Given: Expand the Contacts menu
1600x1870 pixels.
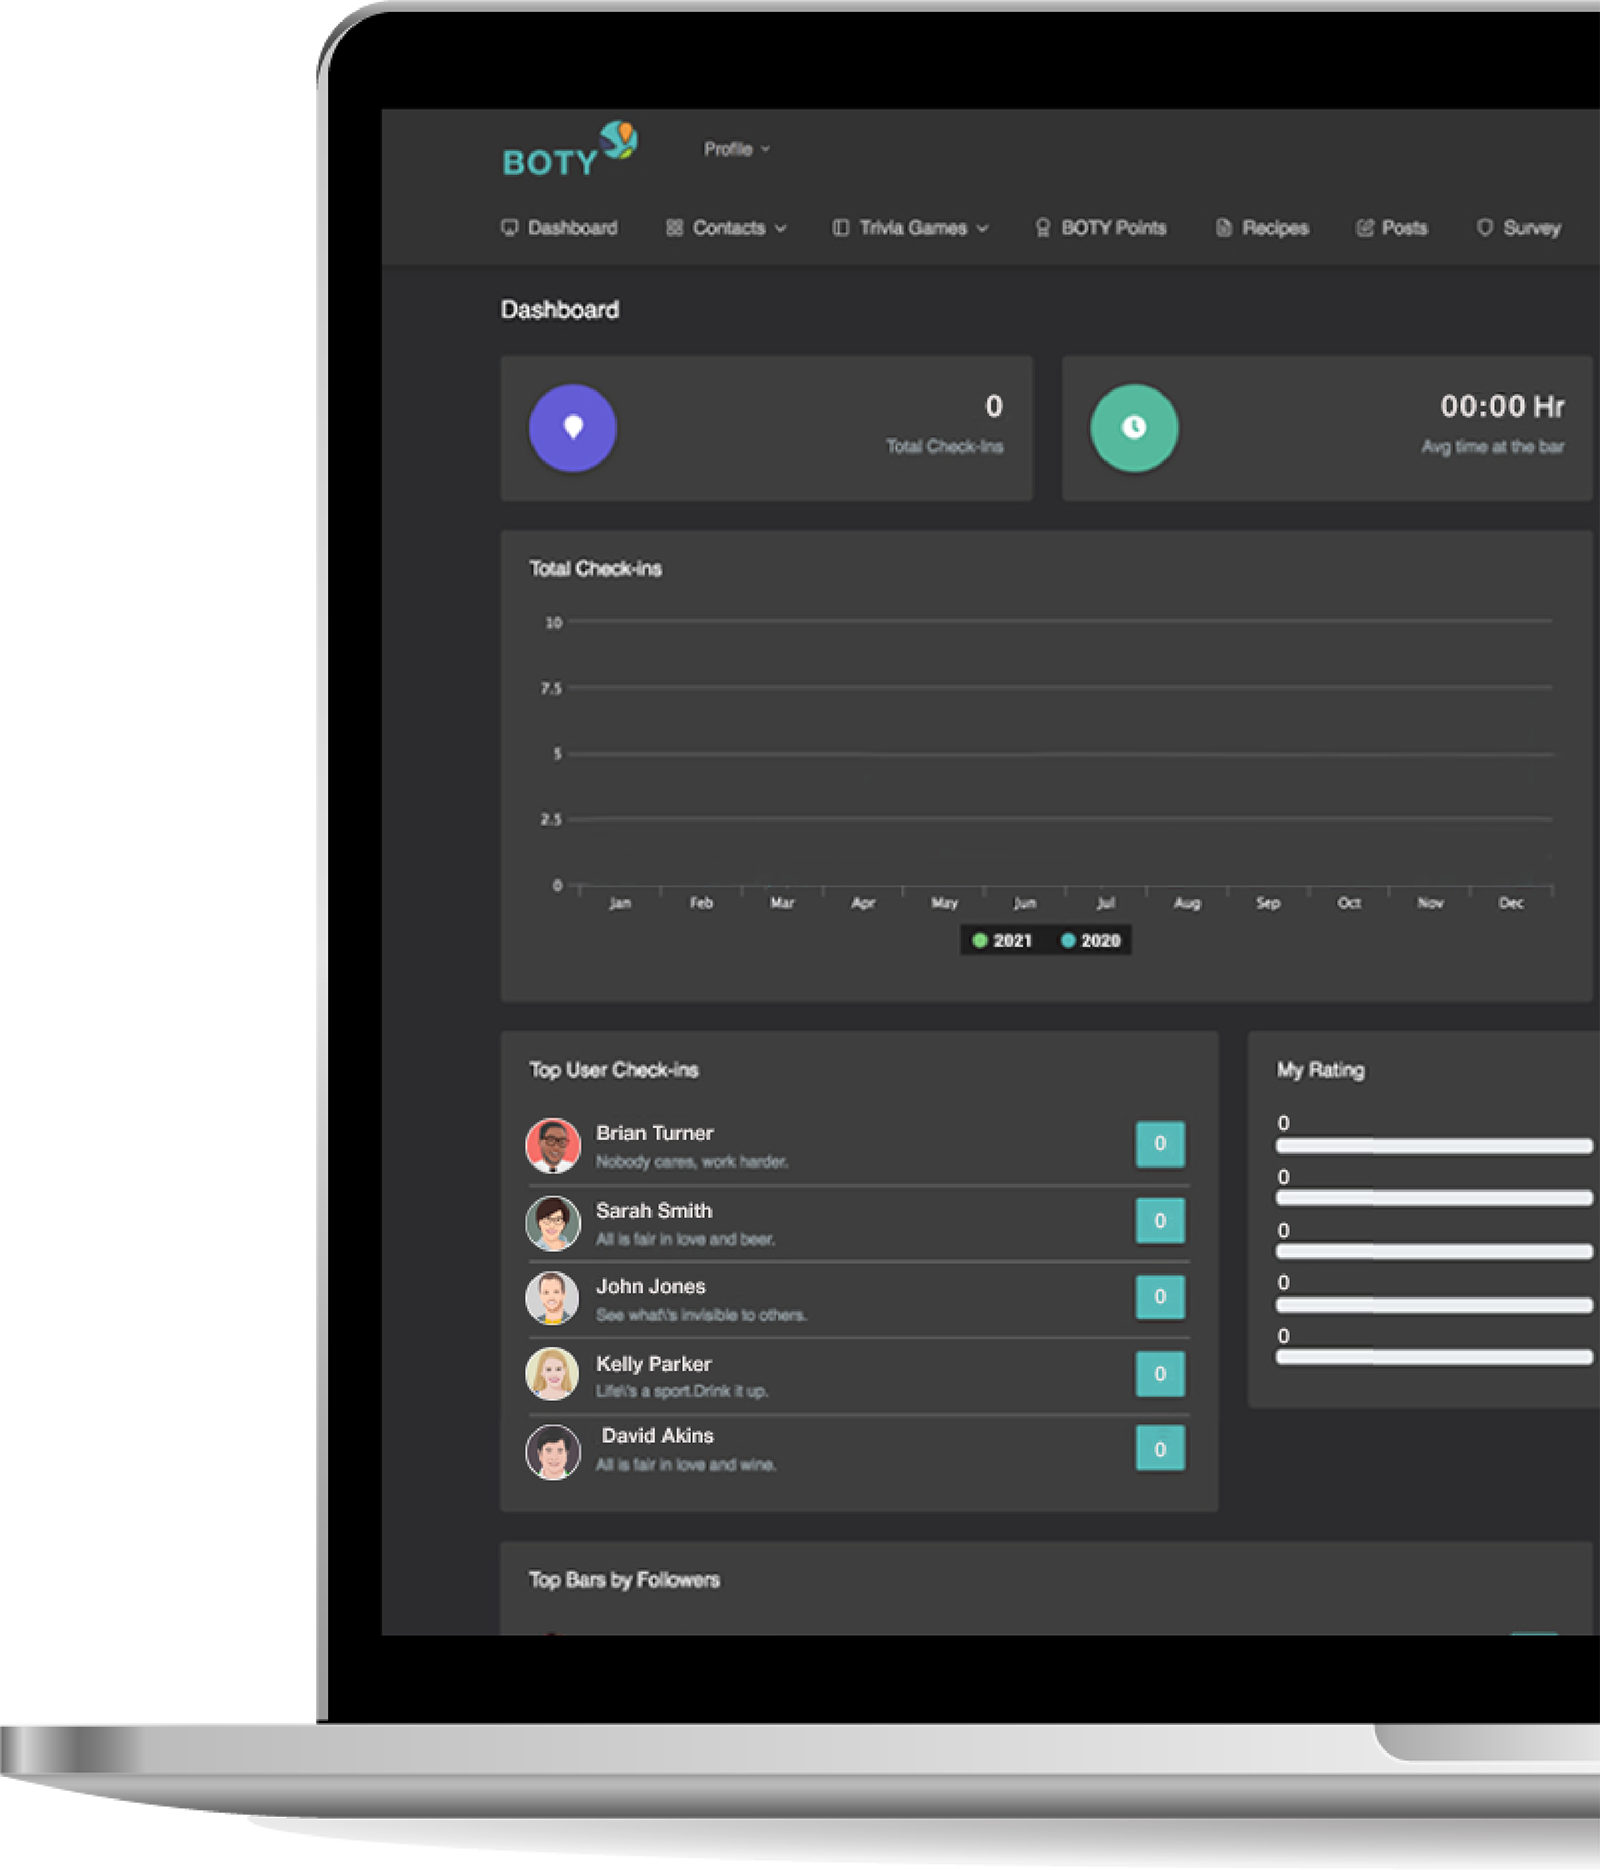Looking at the screenshot, I should pos(727,228).
